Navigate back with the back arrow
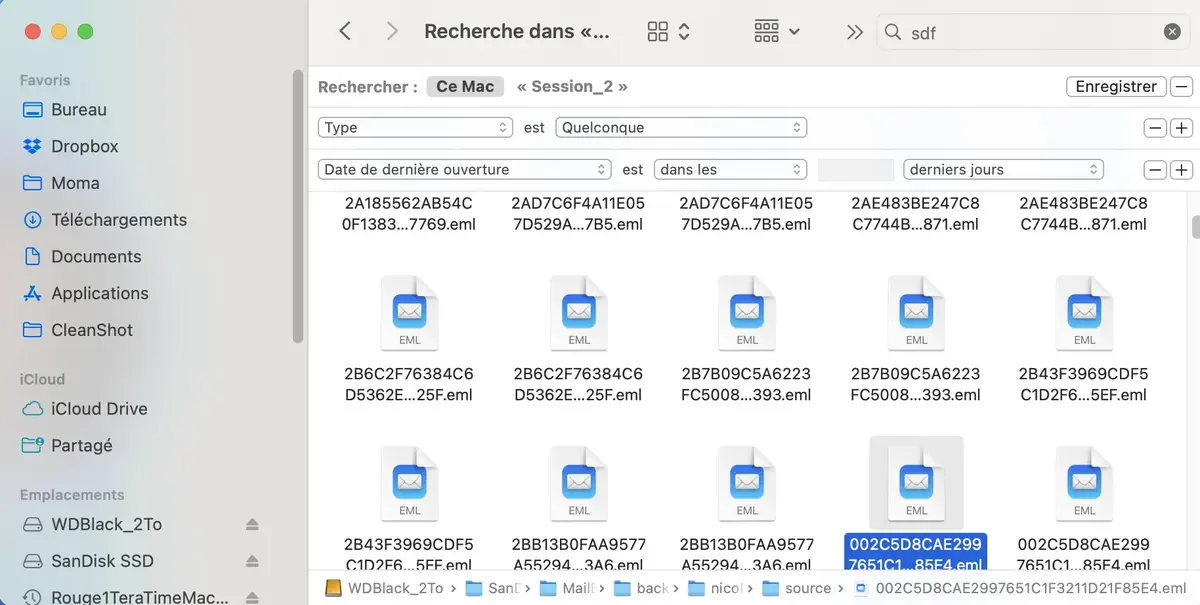This screenshot has width=1200, height=605. coord(345,31)
